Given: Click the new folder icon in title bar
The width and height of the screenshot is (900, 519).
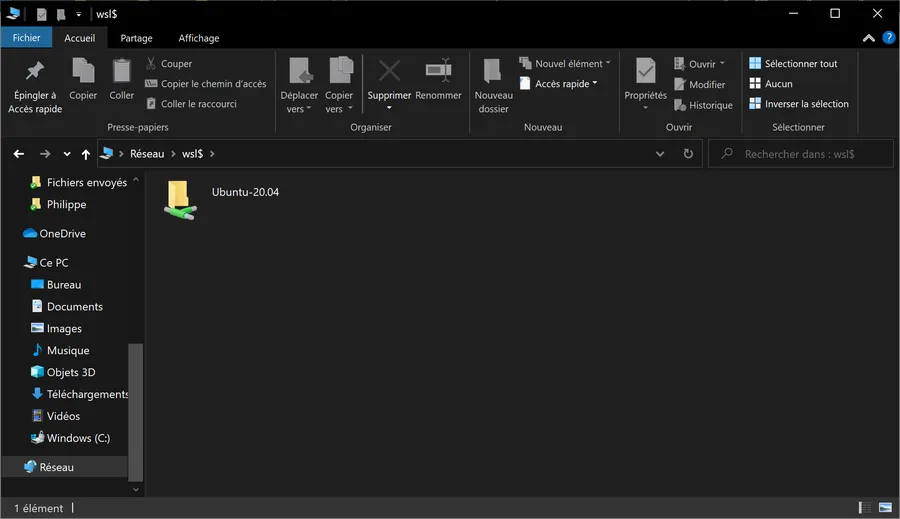Looking at the screenshot, I should [61, 14].
